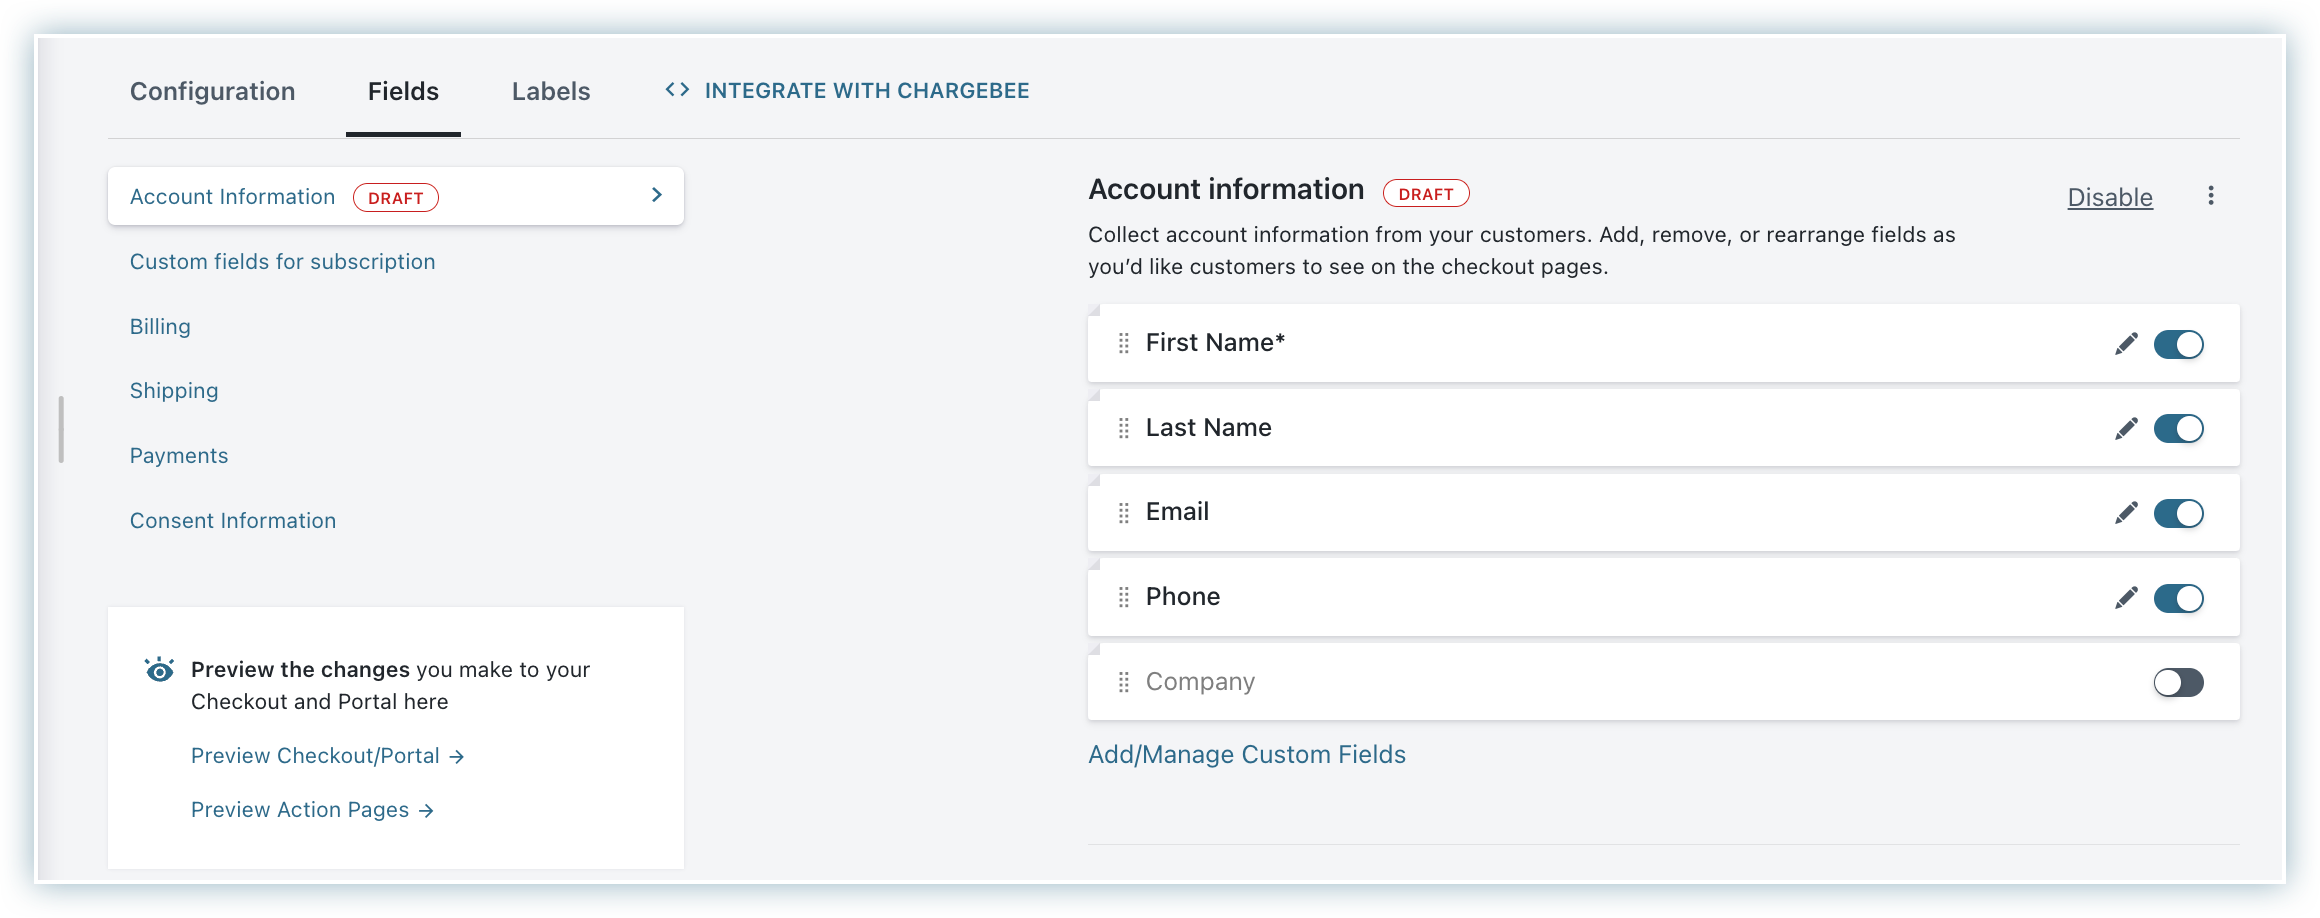The width and height of the screenshot is (2320, 918).
Task: Expand Account Information with the chevron arrow
Action: [656, 195]
